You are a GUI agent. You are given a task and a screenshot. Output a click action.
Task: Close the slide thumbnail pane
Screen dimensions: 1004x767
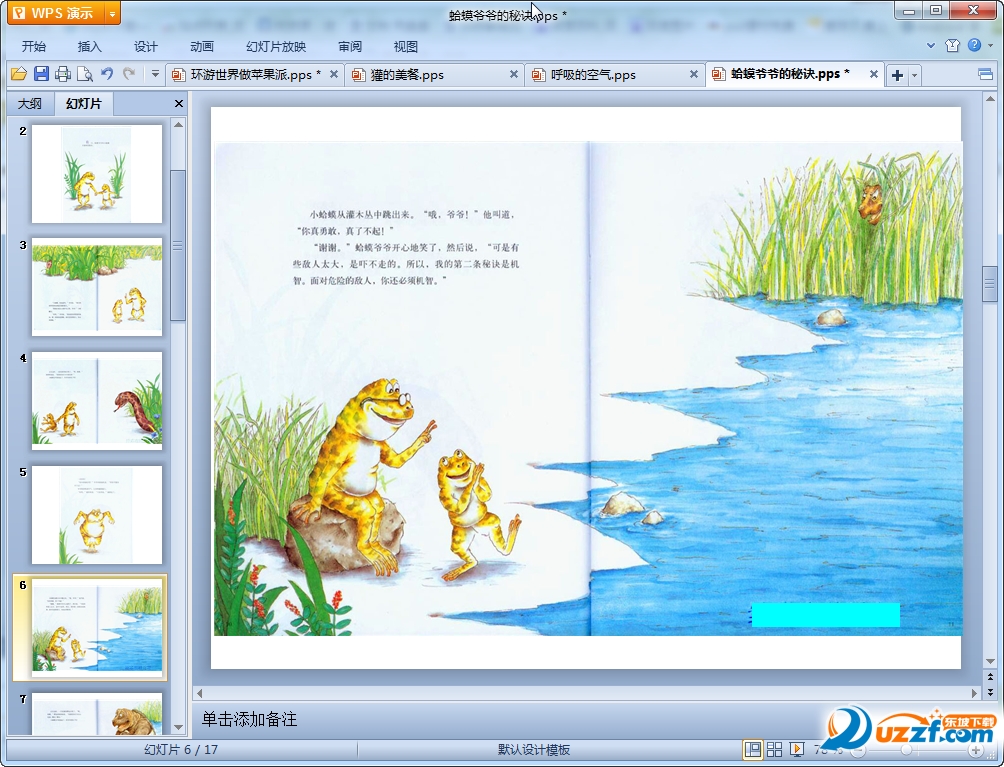point(179,104)
